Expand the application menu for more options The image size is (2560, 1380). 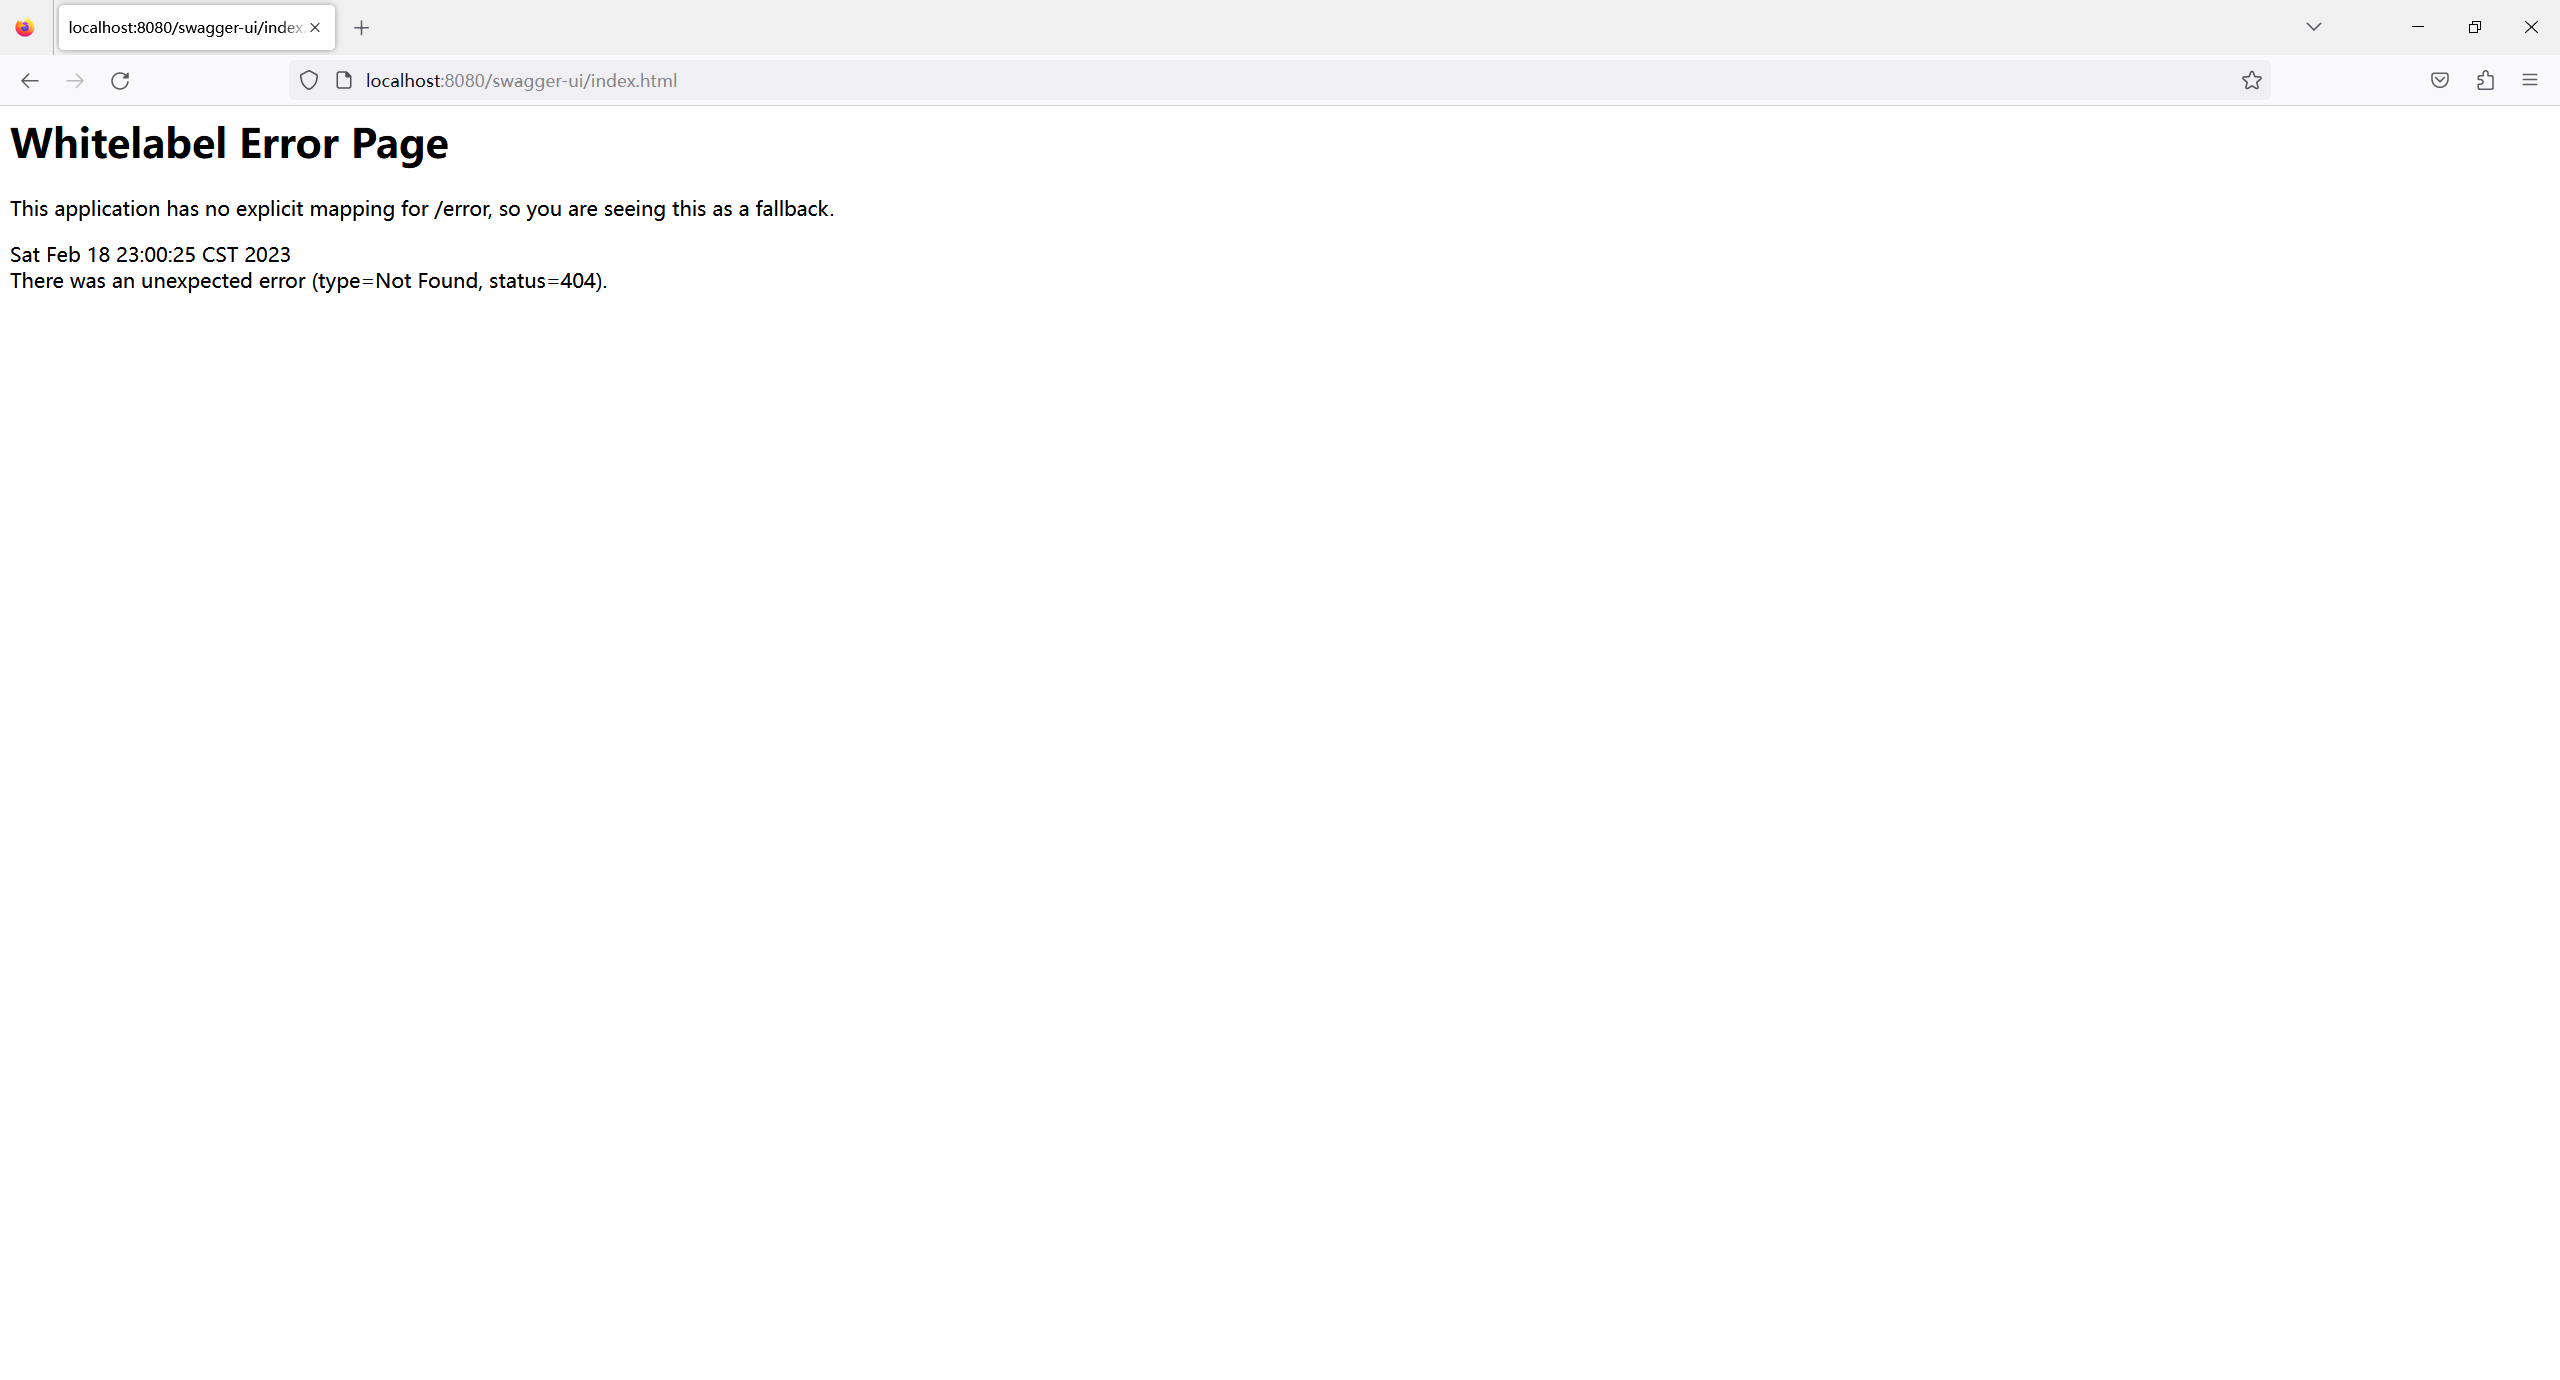(2531, 80)
